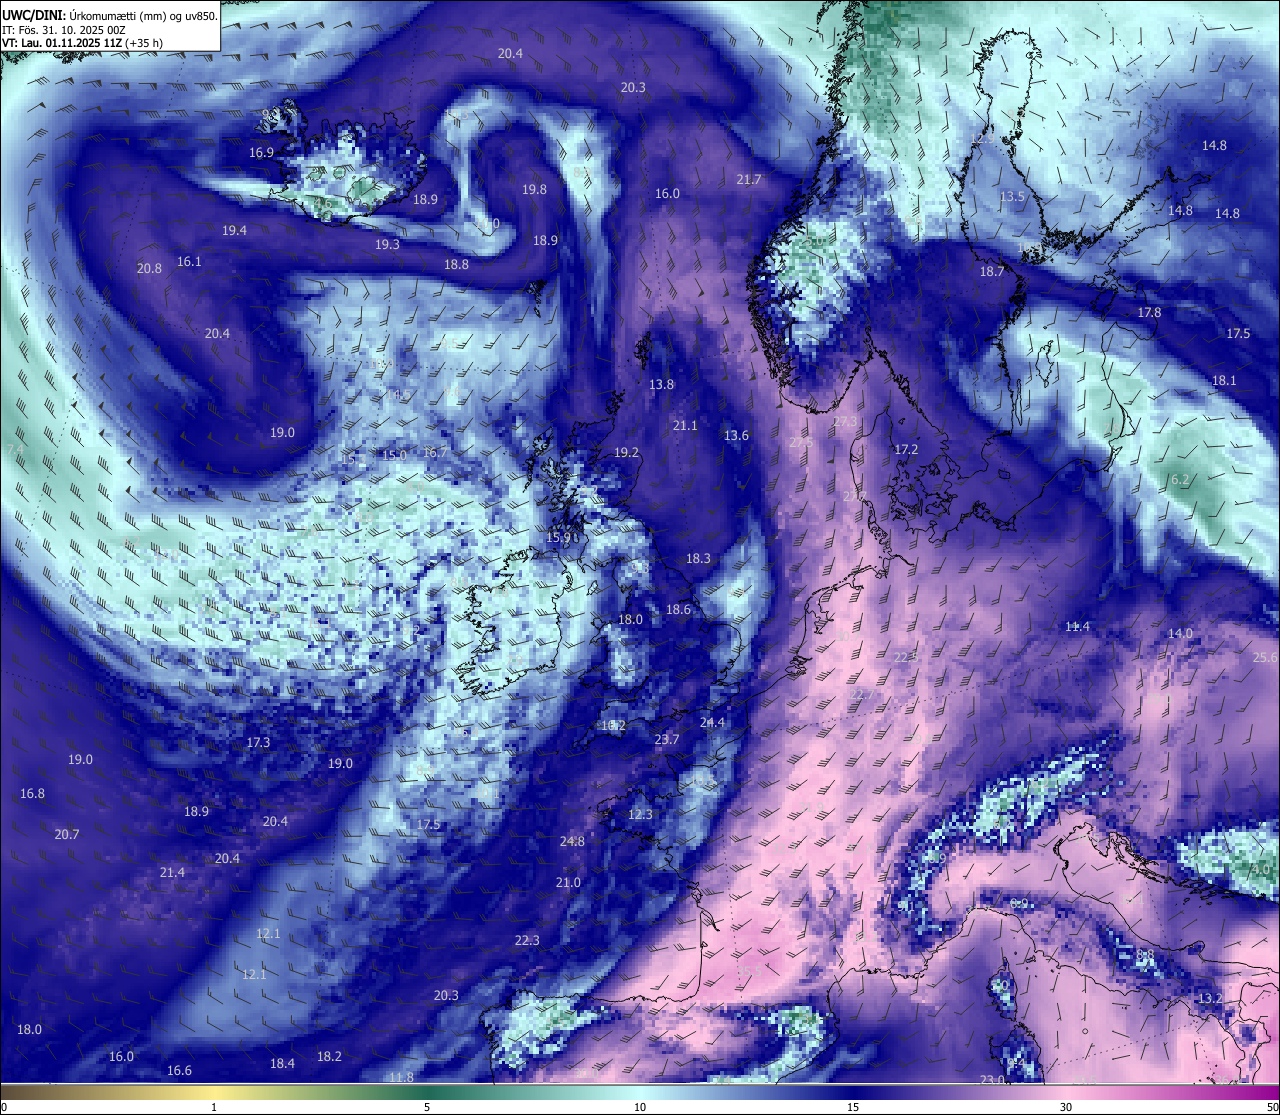The height and width of the screenshot is (1115, 1280).
Task: Click the 11.4 value label
Action: (x=1077, y=627)
